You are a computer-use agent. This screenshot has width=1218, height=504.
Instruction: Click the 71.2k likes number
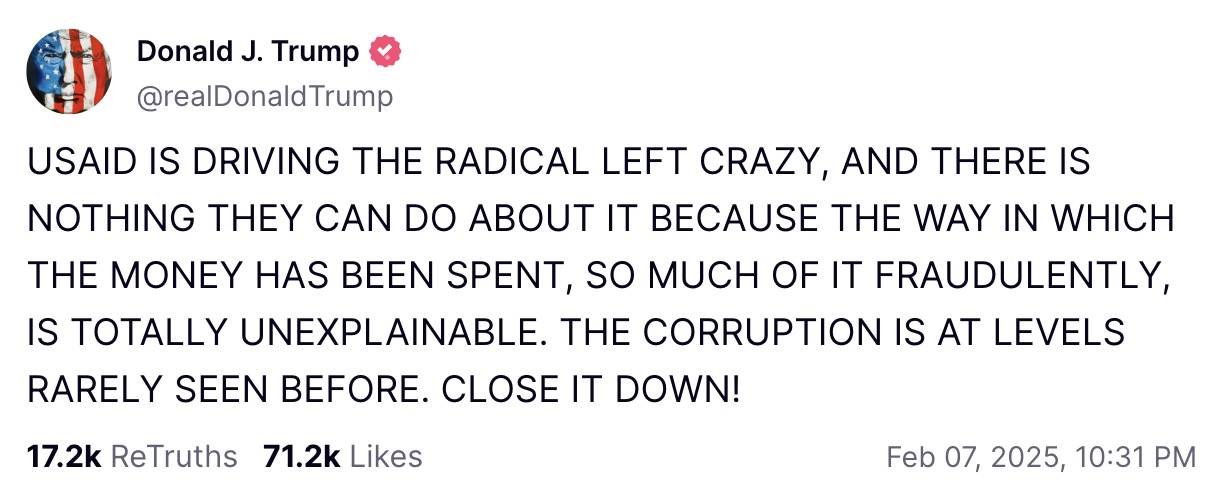click(302, 457)
